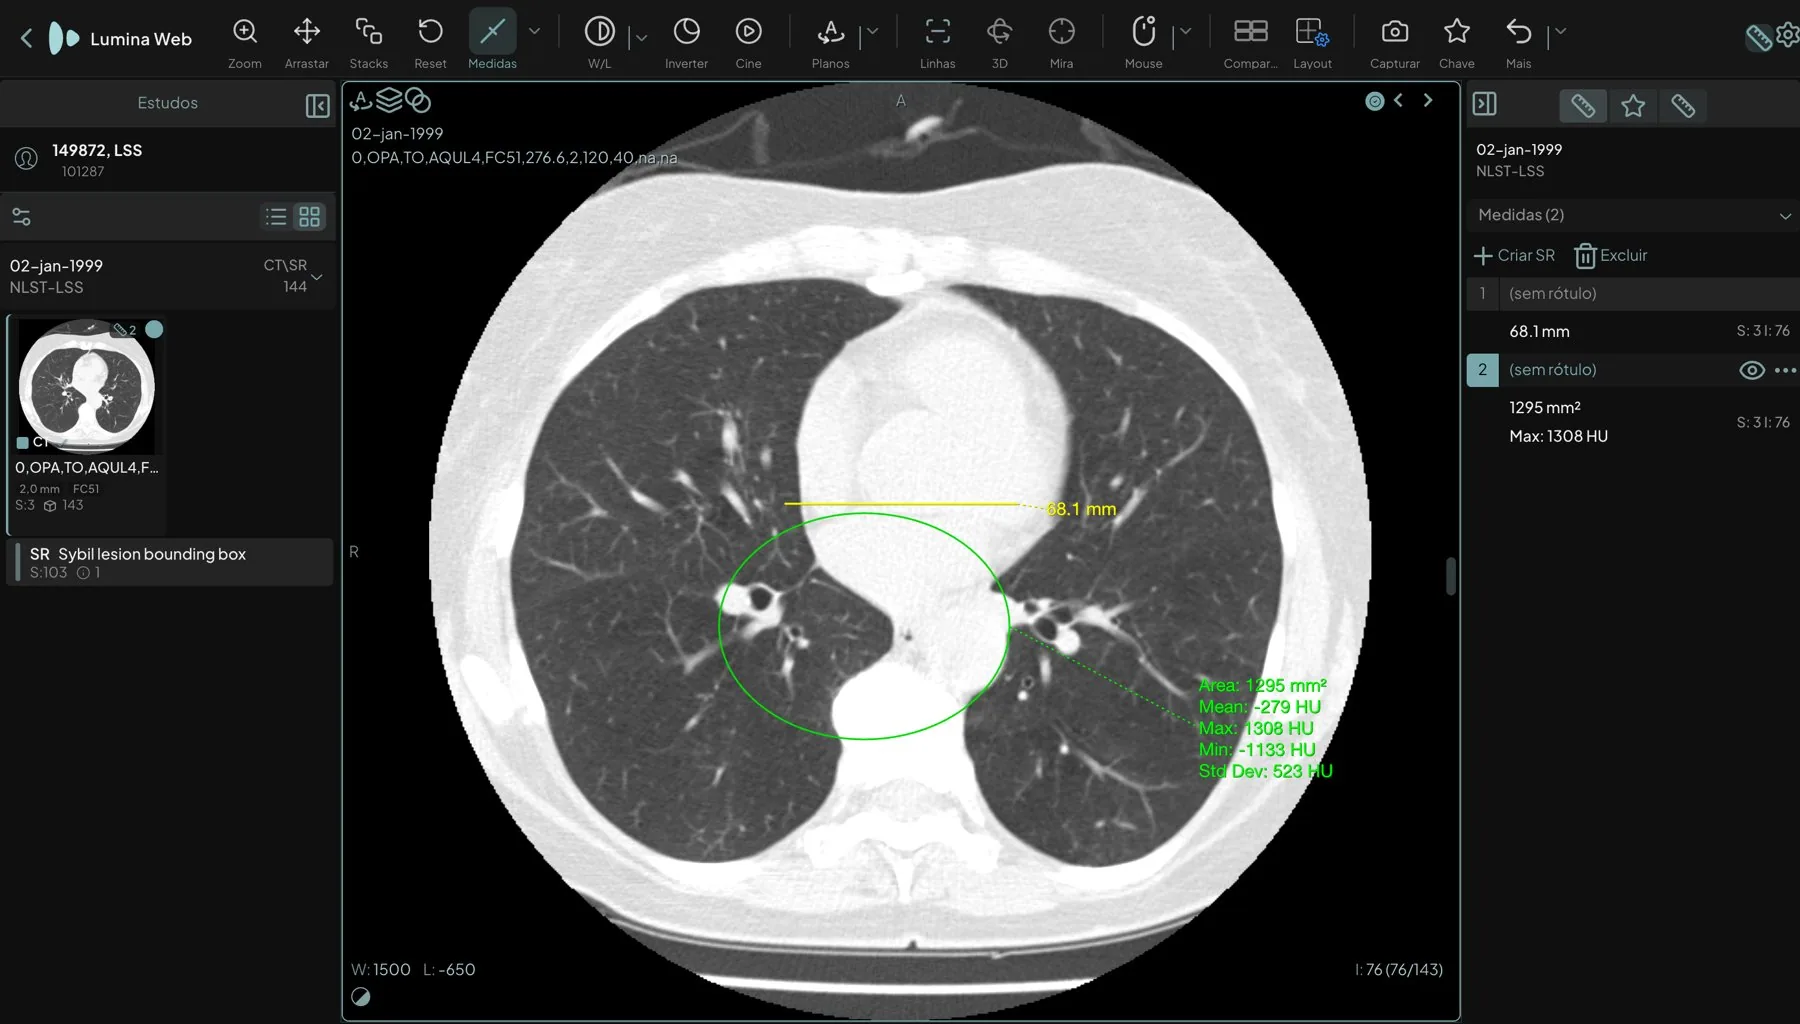Viewport: 1800px width, 1024px height.
Task: Expand the Mouse options dropdown
Action: click(x=1185, y=32)
